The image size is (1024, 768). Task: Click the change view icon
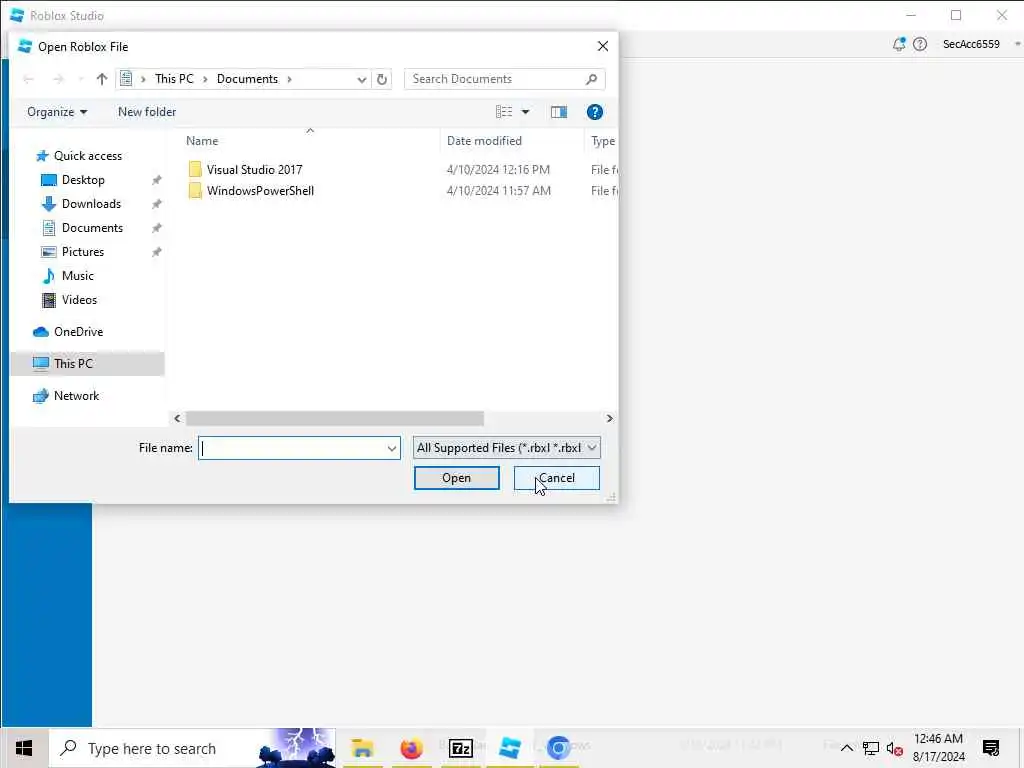click(x=504, y=112)
